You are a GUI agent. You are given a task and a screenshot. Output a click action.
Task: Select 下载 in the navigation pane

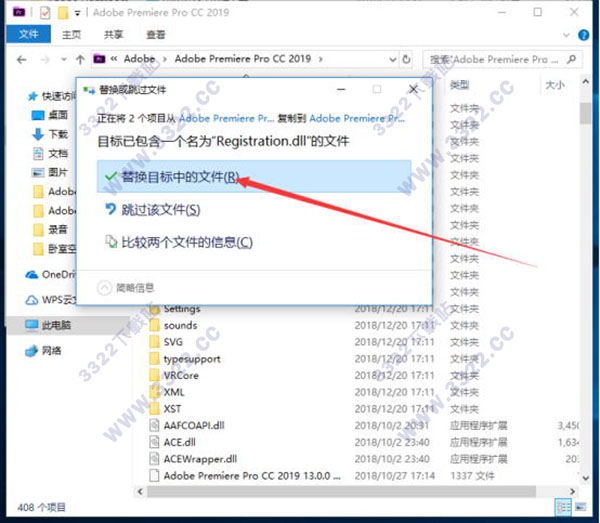50,134
